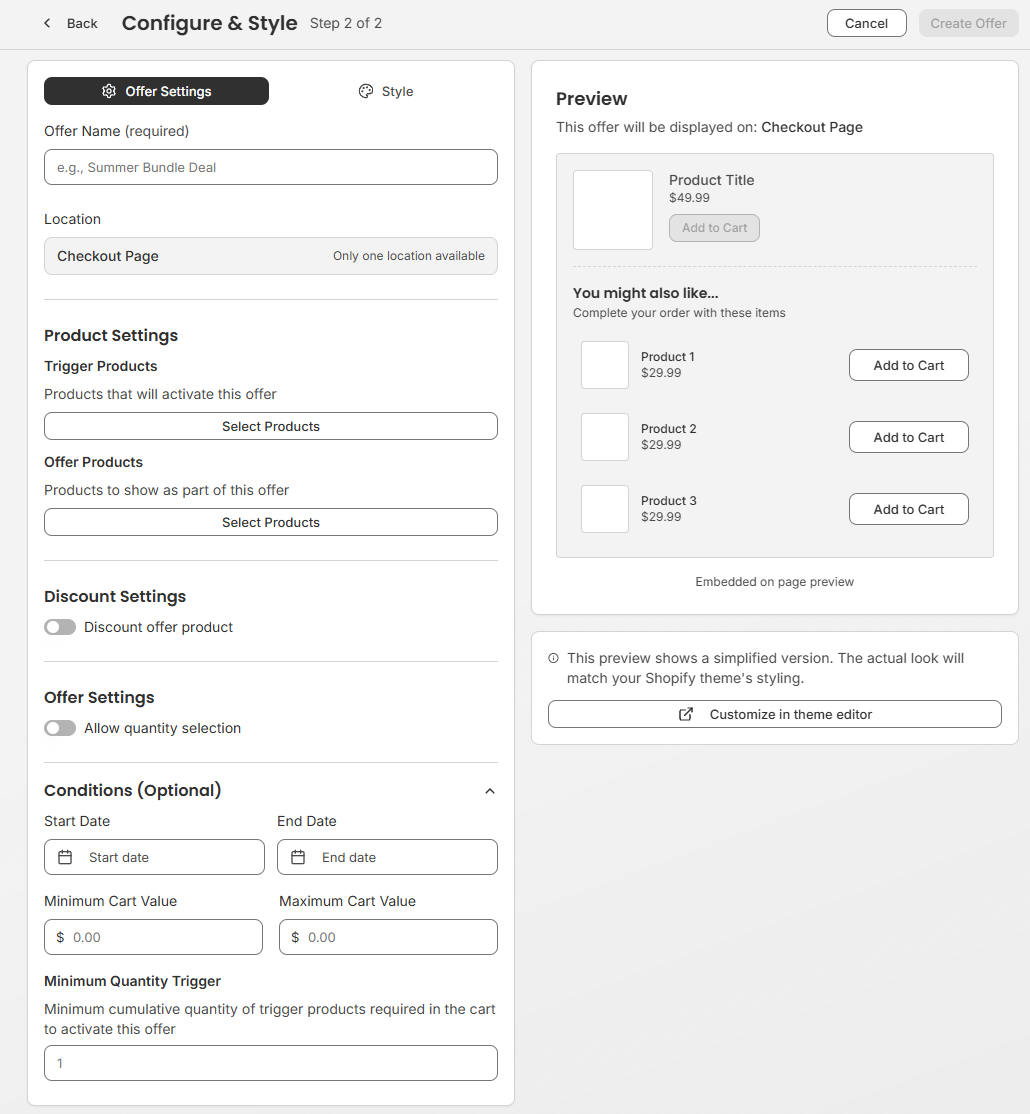1030x1114 pixels.
Task: Open the Start date picker field
Action: 154,857
